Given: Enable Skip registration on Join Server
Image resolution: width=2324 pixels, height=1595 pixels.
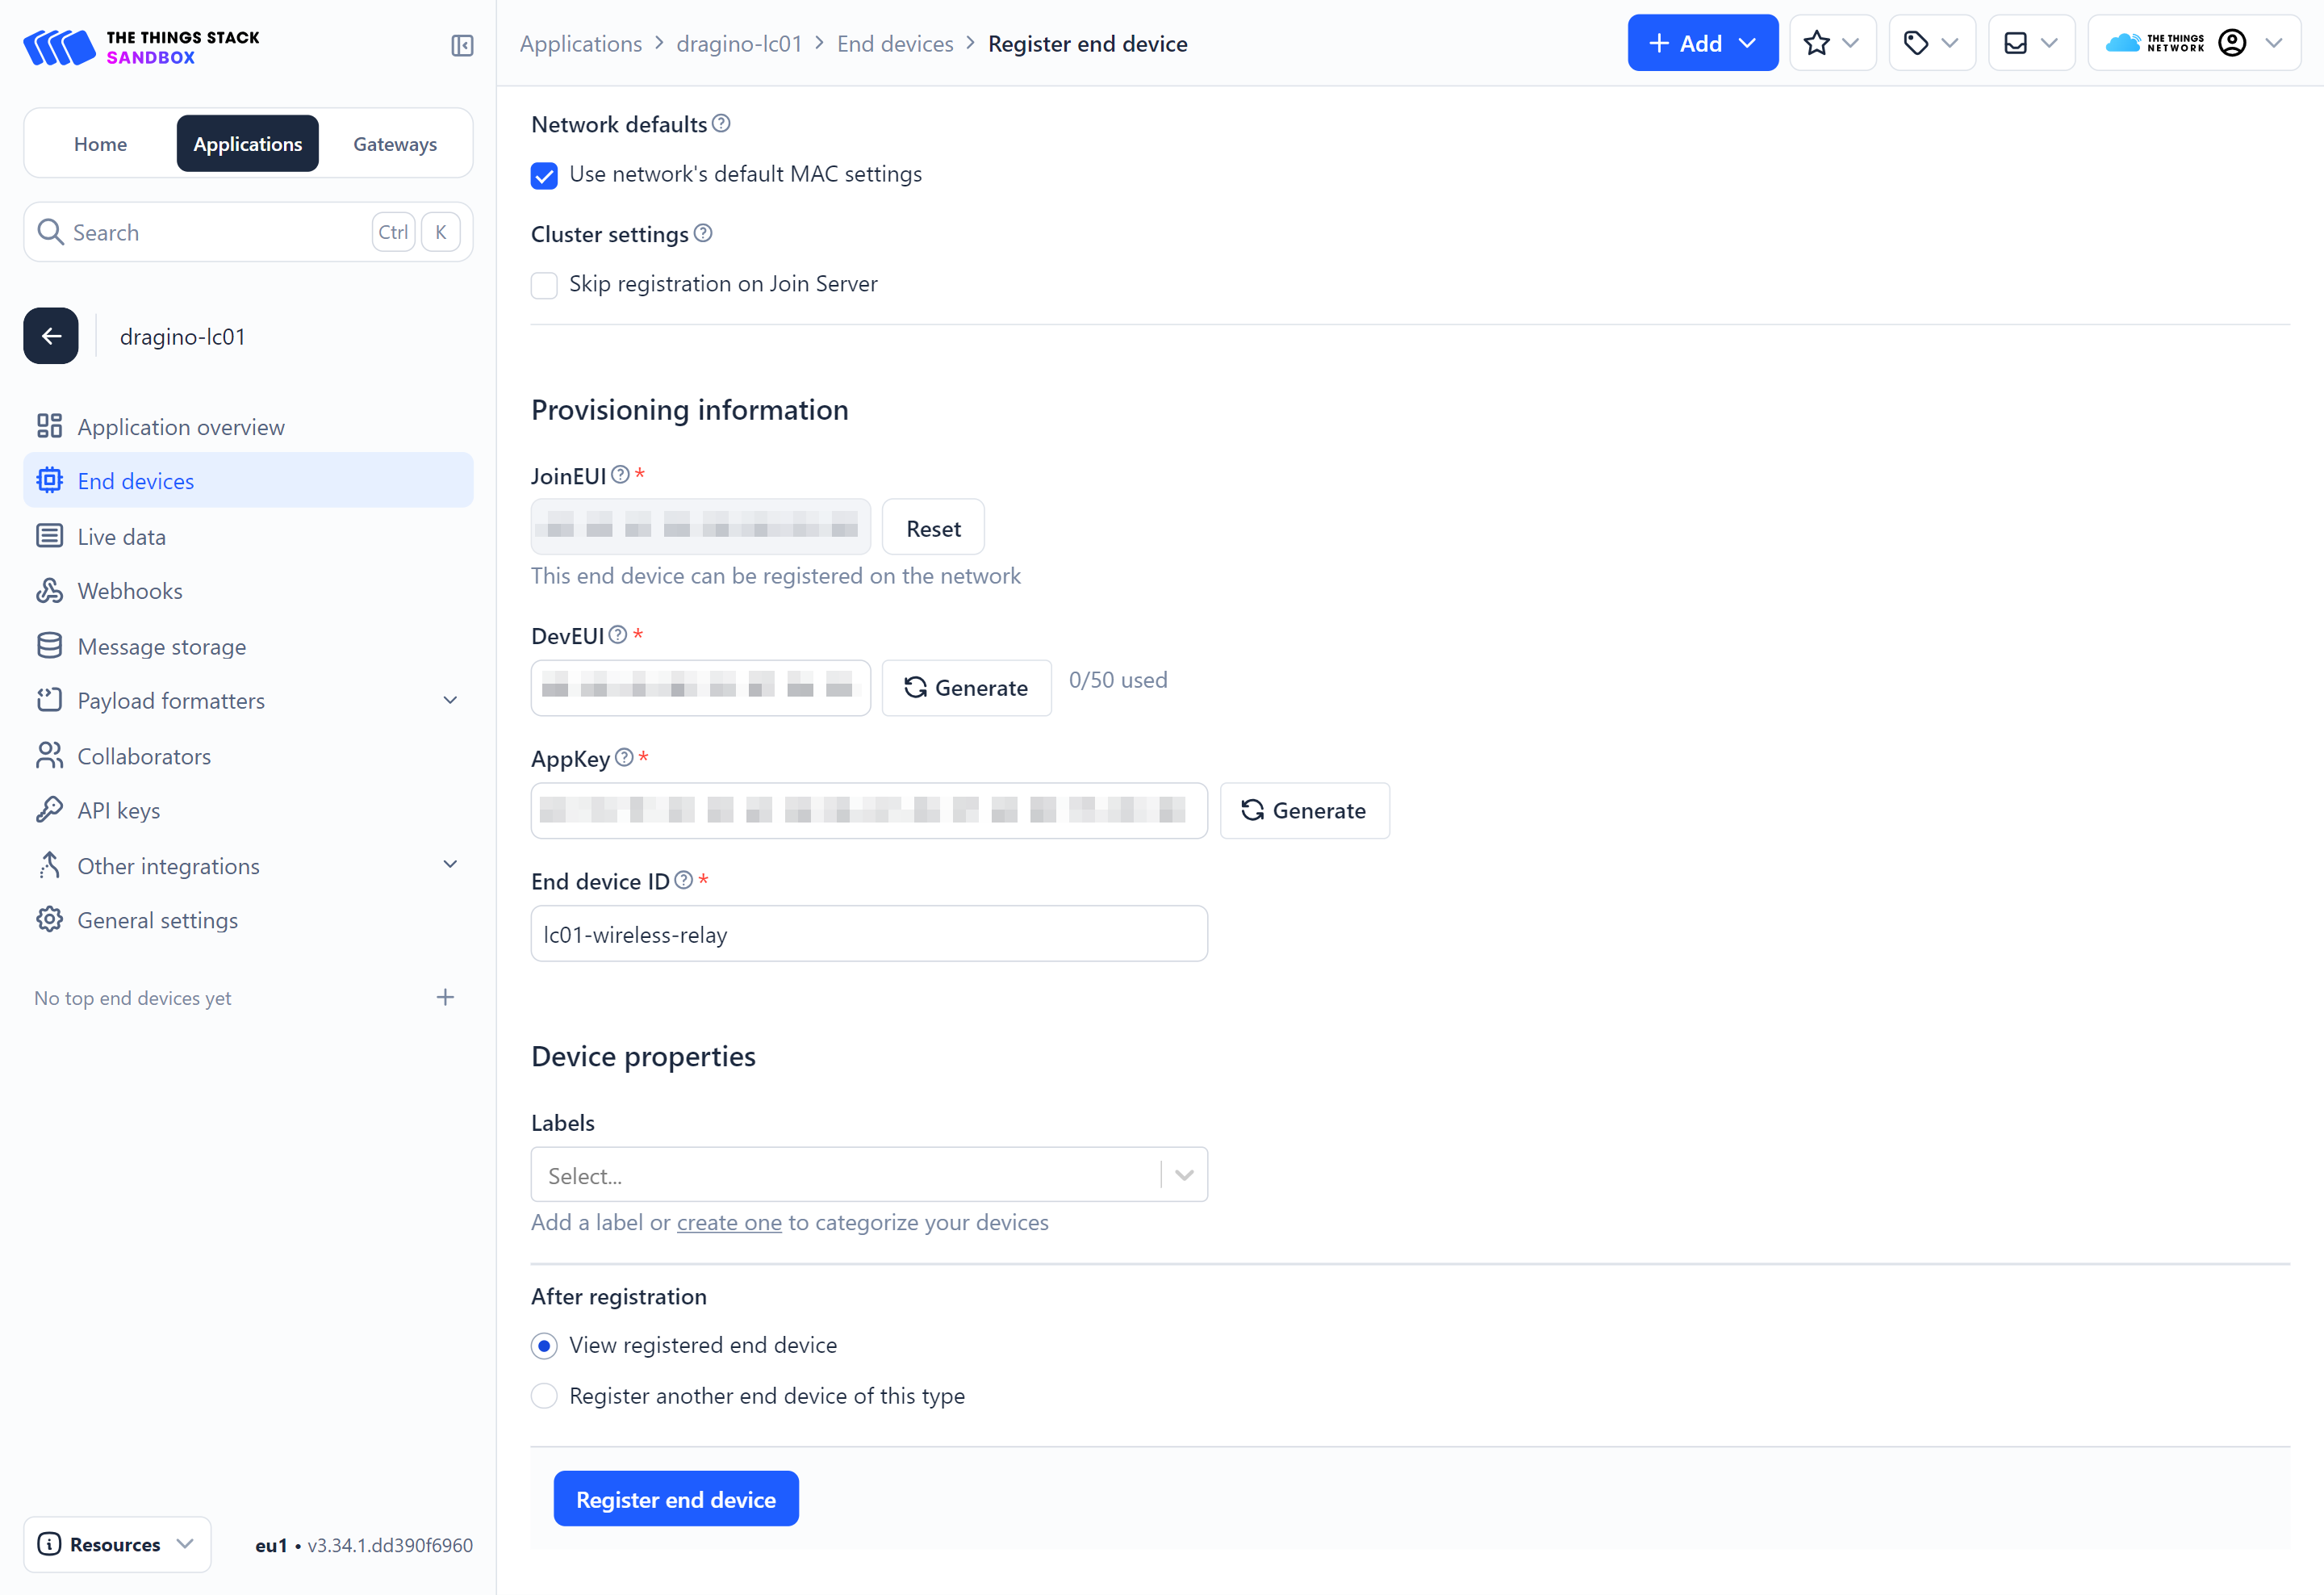Looking at the screenshot, I should (544, 285).
